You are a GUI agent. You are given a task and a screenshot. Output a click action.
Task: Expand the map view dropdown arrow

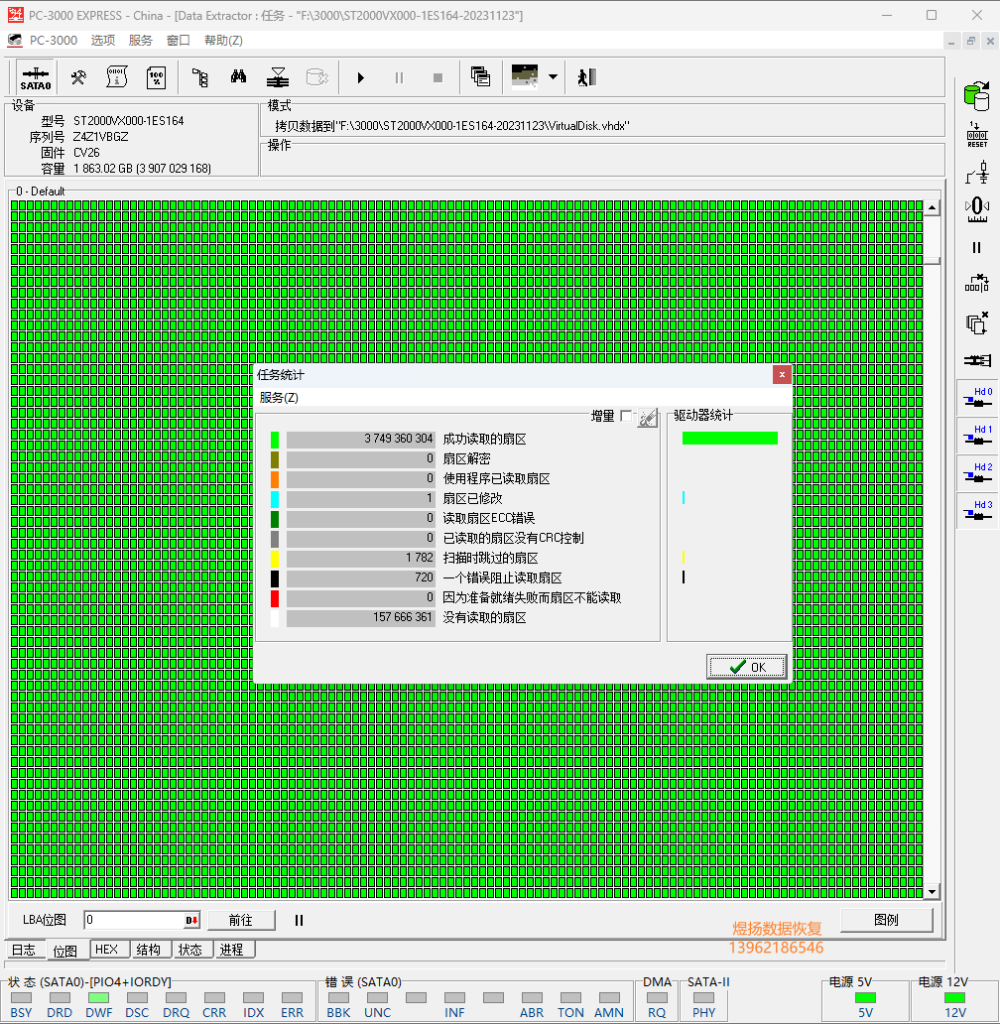coord(553,76)
